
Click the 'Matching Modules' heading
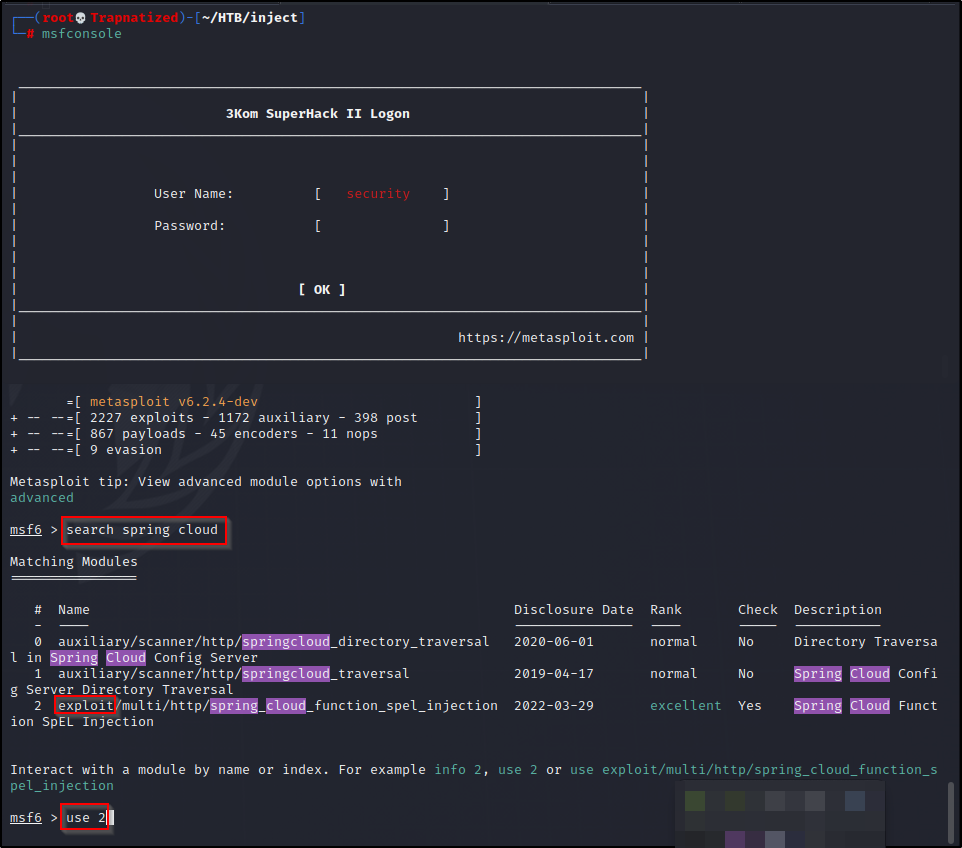(74, 561)
